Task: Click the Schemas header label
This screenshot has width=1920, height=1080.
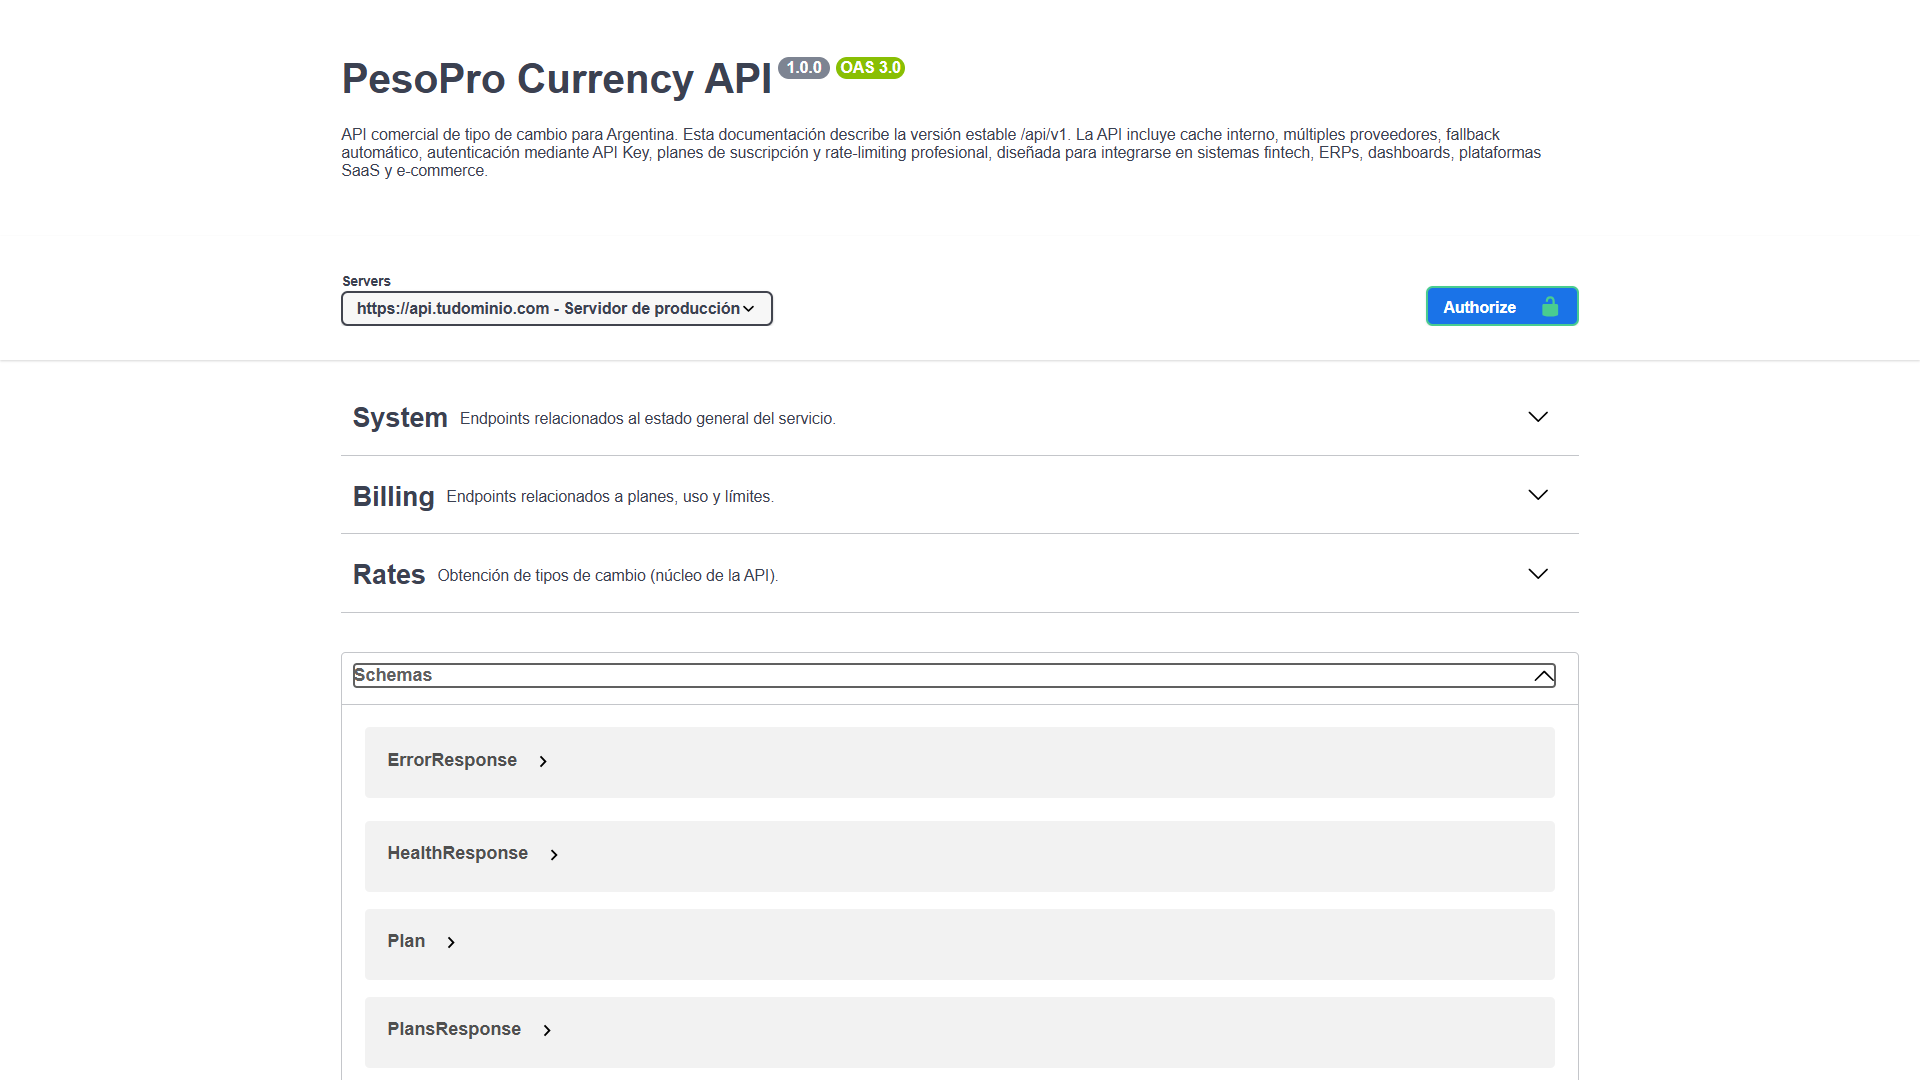Action: (393, 675)
